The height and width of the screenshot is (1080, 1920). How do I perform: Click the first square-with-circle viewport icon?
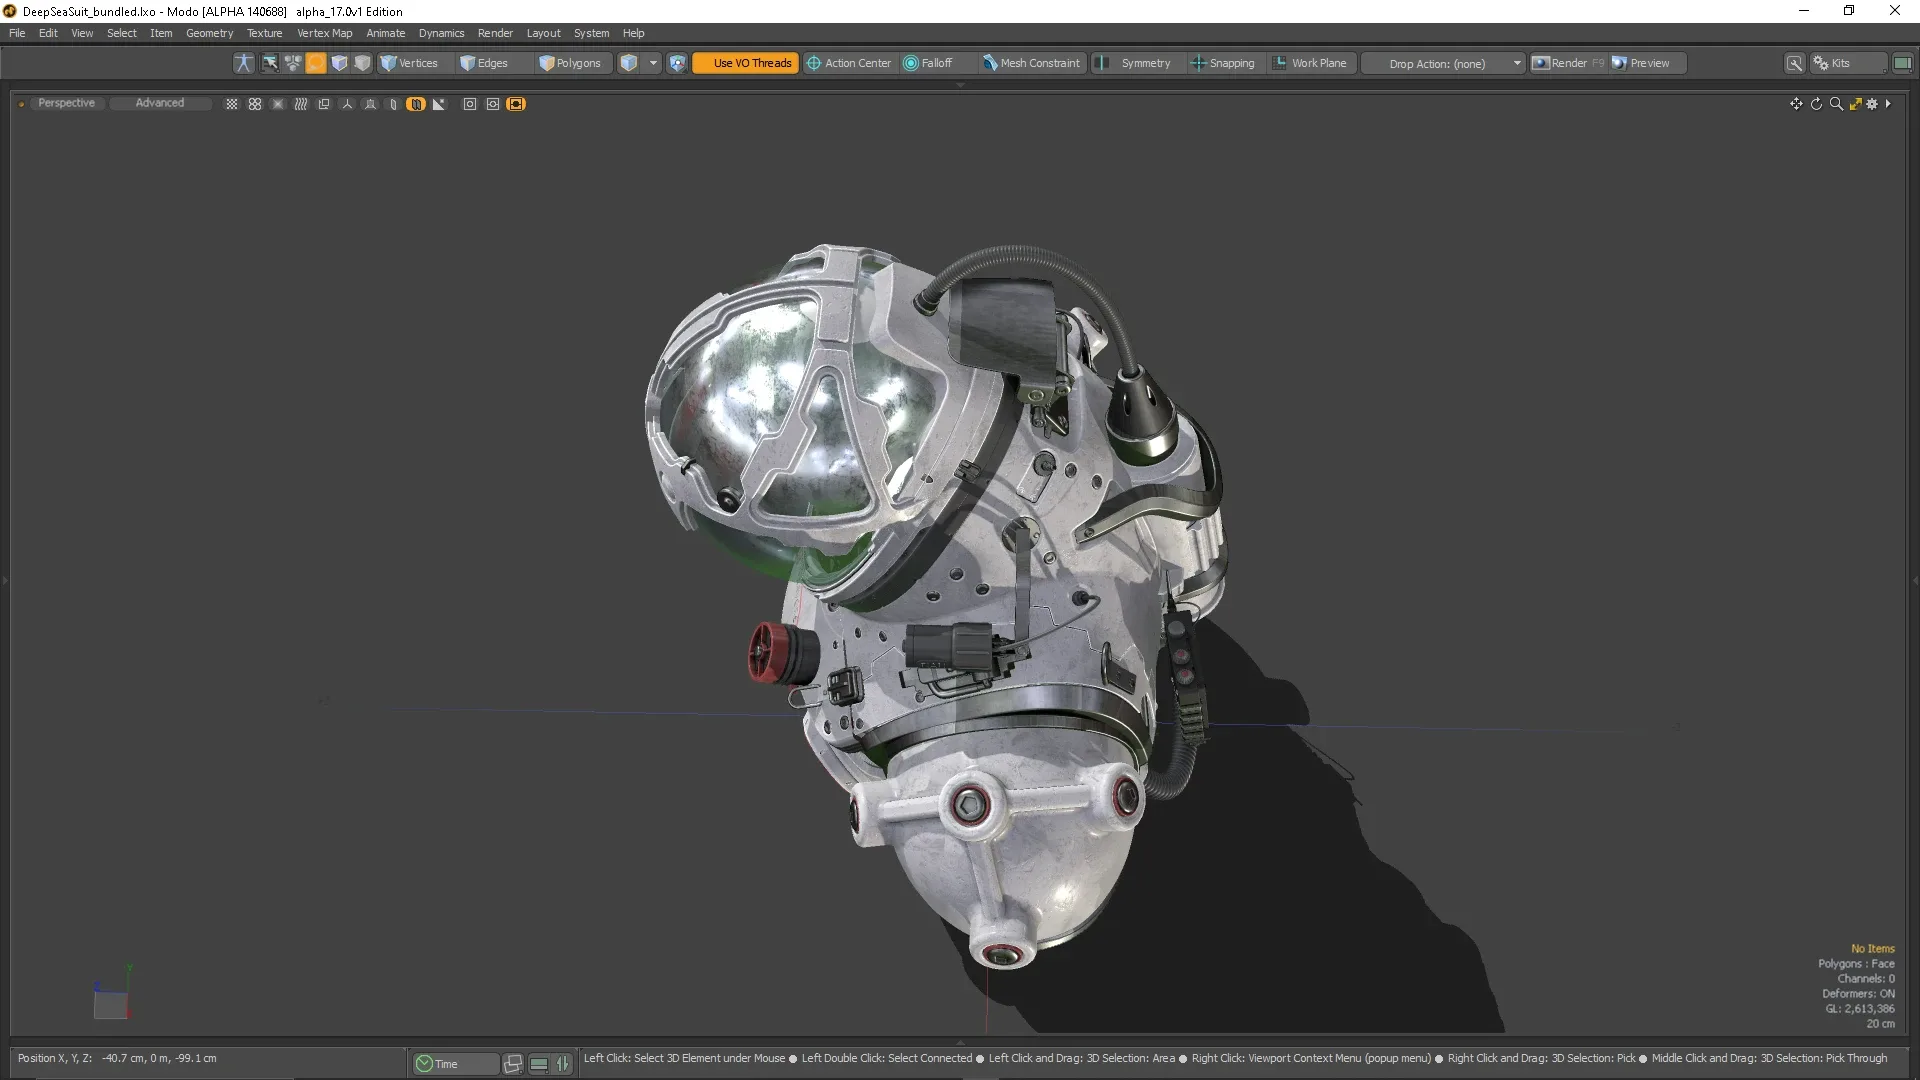[470, 104]
